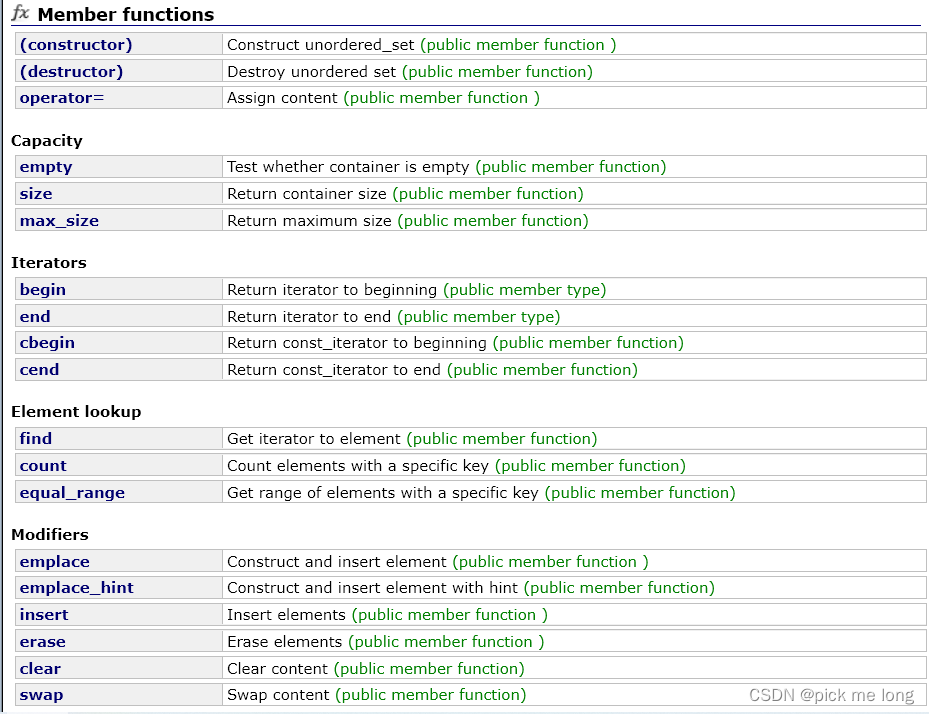Click the fx icon beside Member functions
The height and width of the screenshot is (714, 929).
[21, 12]
